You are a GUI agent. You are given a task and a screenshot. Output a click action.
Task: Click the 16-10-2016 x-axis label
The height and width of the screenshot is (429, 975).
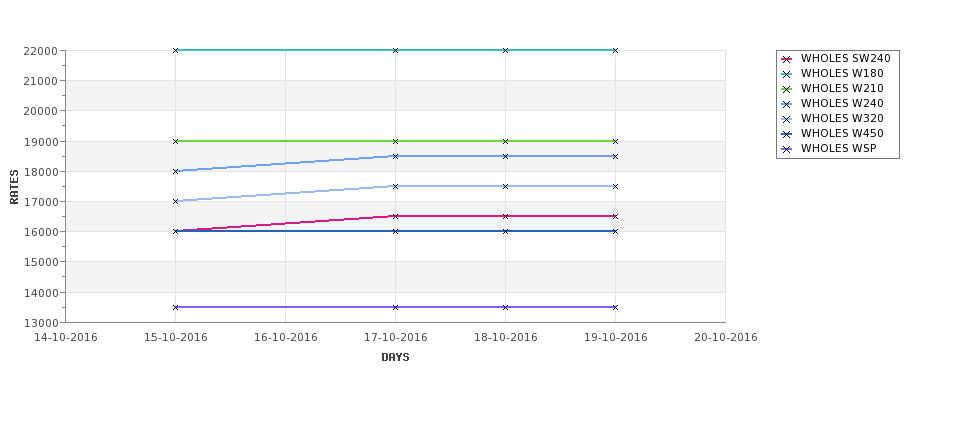click(x=285, y=338)
